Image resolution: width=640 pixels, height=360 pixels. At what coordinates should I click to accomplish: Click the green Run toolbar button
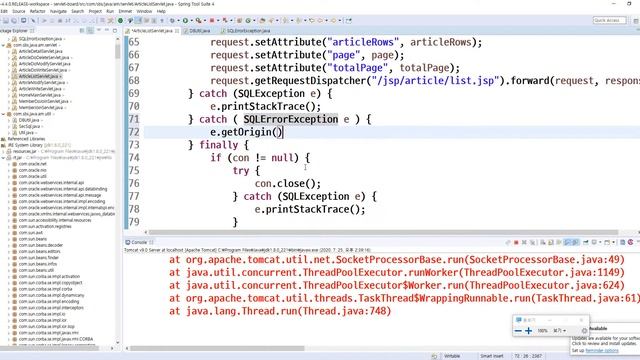tap(185, 20)
